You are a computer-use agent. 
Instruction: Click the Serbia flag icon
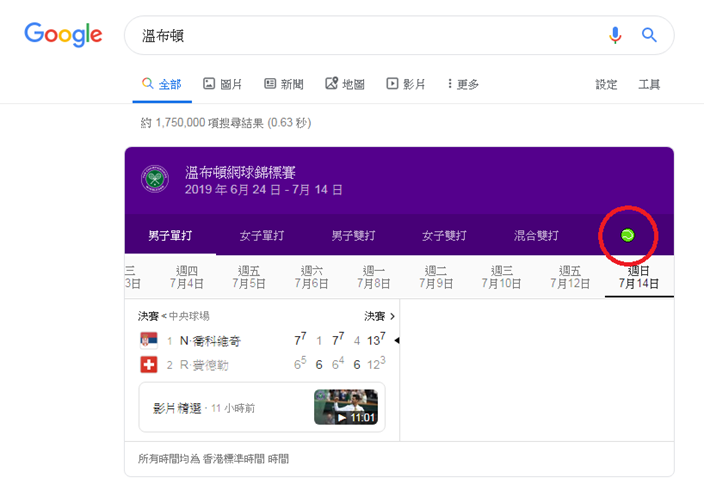[149, 341]
